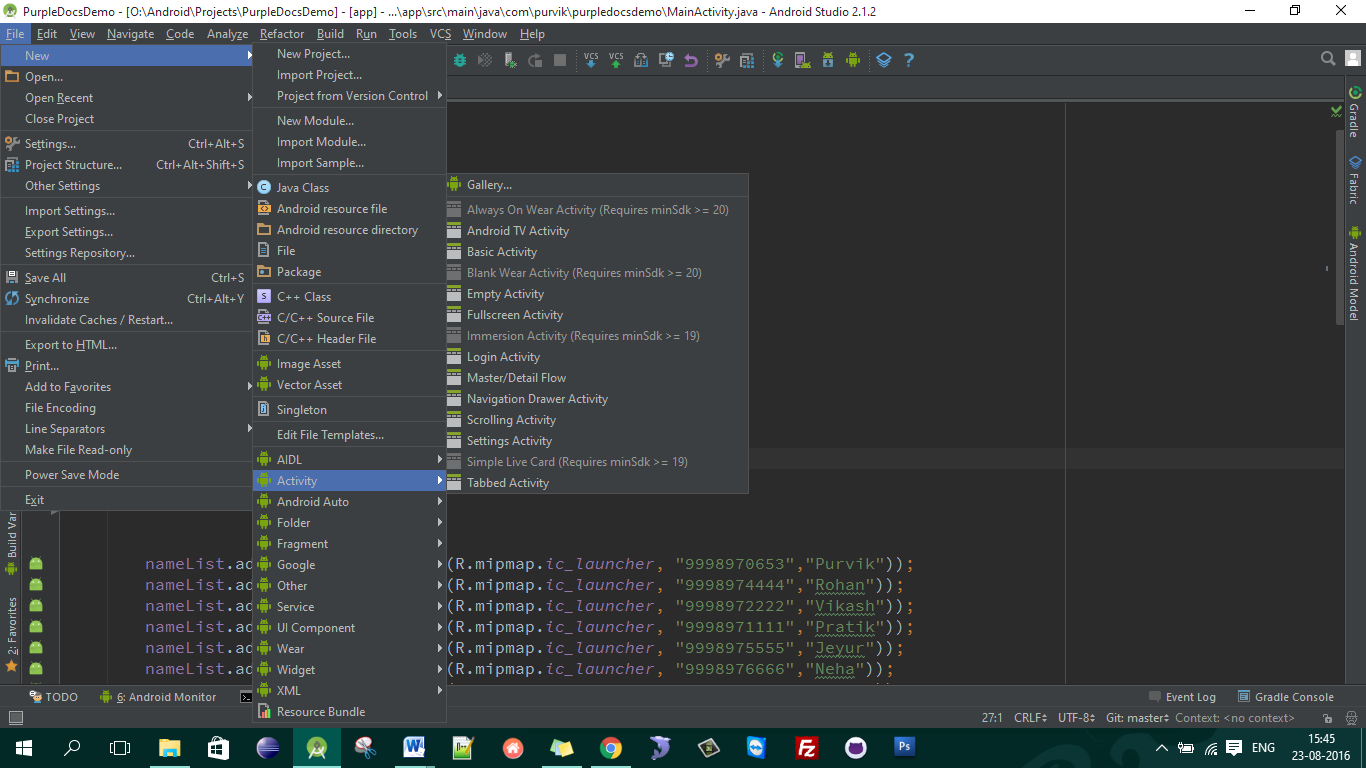Click VCS Update Project blue arrow icon
Image resolution: width=1366 pixels, height=768 pixels.
[591, 60]
